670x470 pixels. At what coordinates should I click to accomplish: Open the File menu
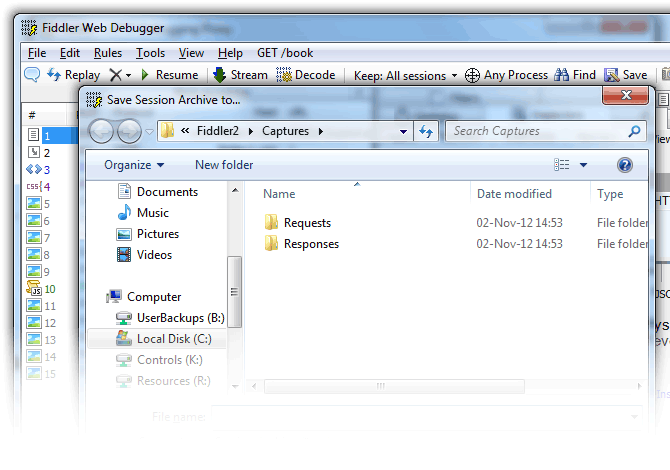[37, 53]
